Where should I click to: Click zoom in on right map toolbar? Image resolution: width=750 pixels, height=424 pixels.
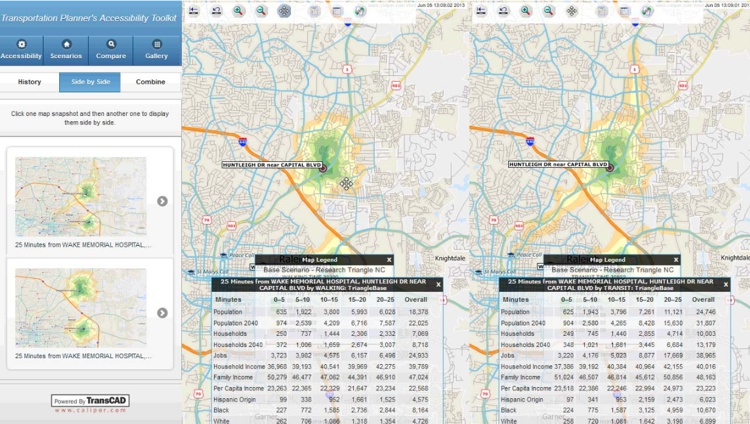click(x=526, y=11)
